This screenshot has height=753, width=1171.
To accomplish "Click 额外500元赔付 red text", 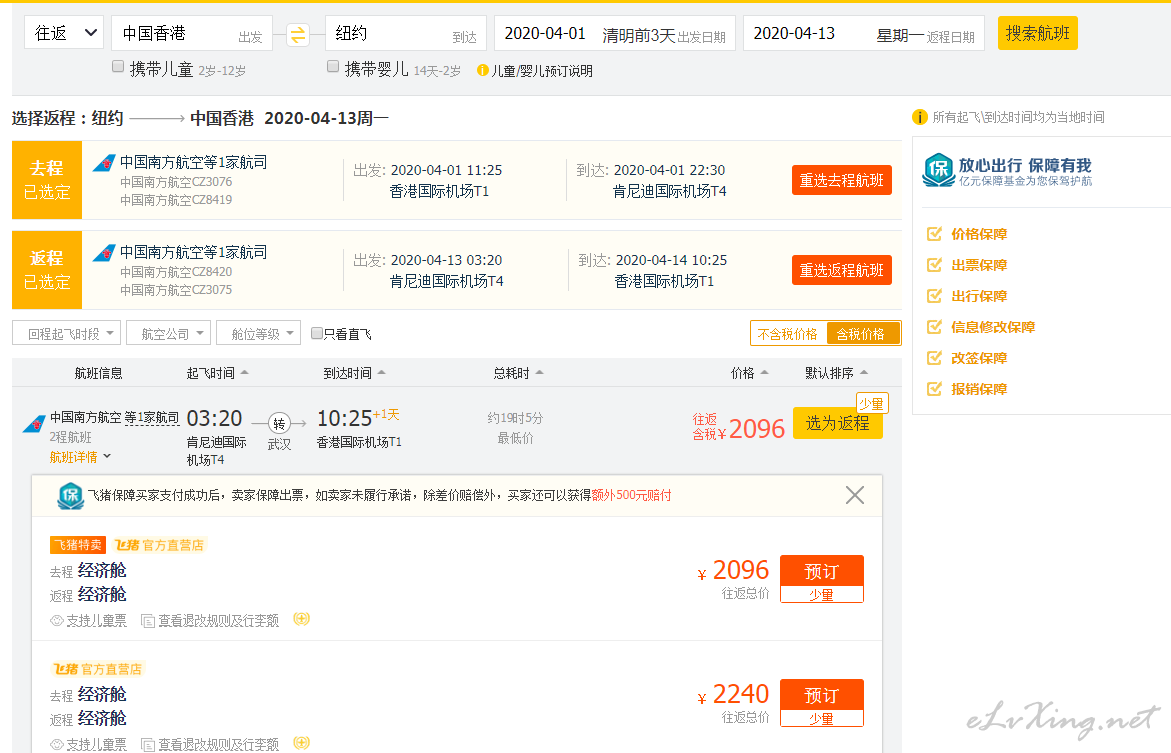I will click(631, 495).
